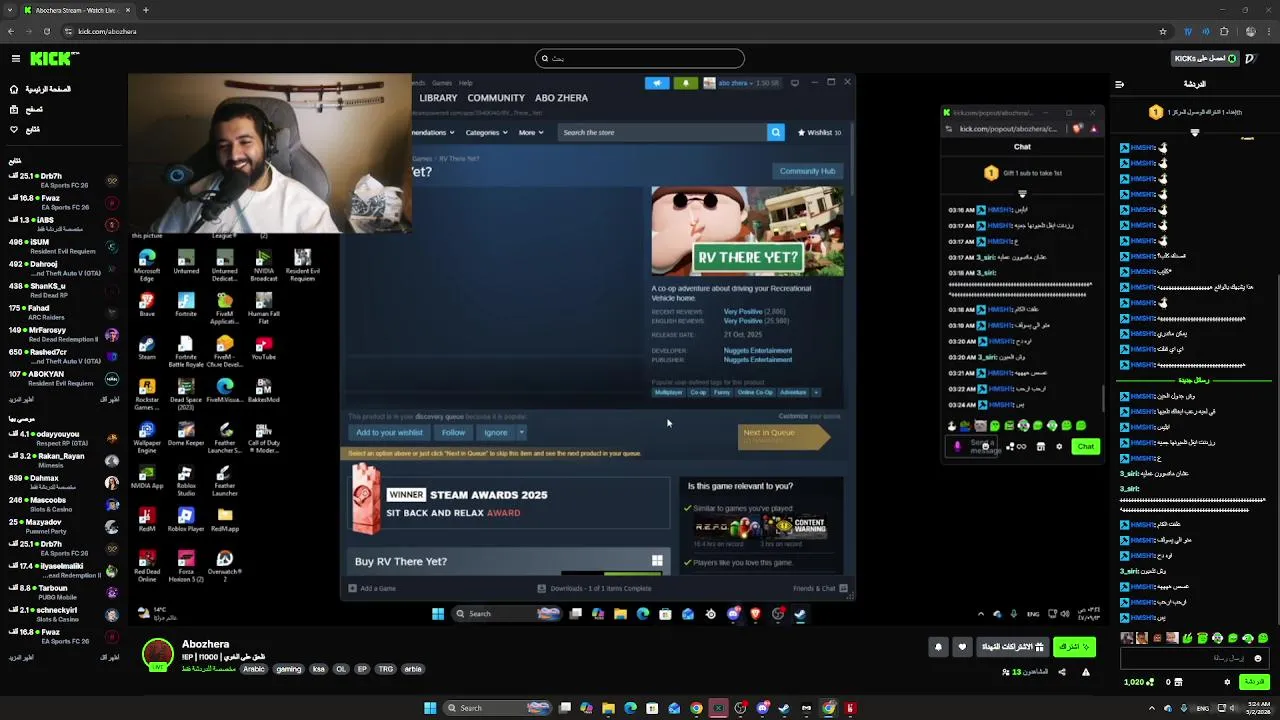Image resolution: width=1280 pixels, height=720 pixels.
Task: Click the Microsoft Edge desktop icon in stream
Action: (x=147, y=265)
